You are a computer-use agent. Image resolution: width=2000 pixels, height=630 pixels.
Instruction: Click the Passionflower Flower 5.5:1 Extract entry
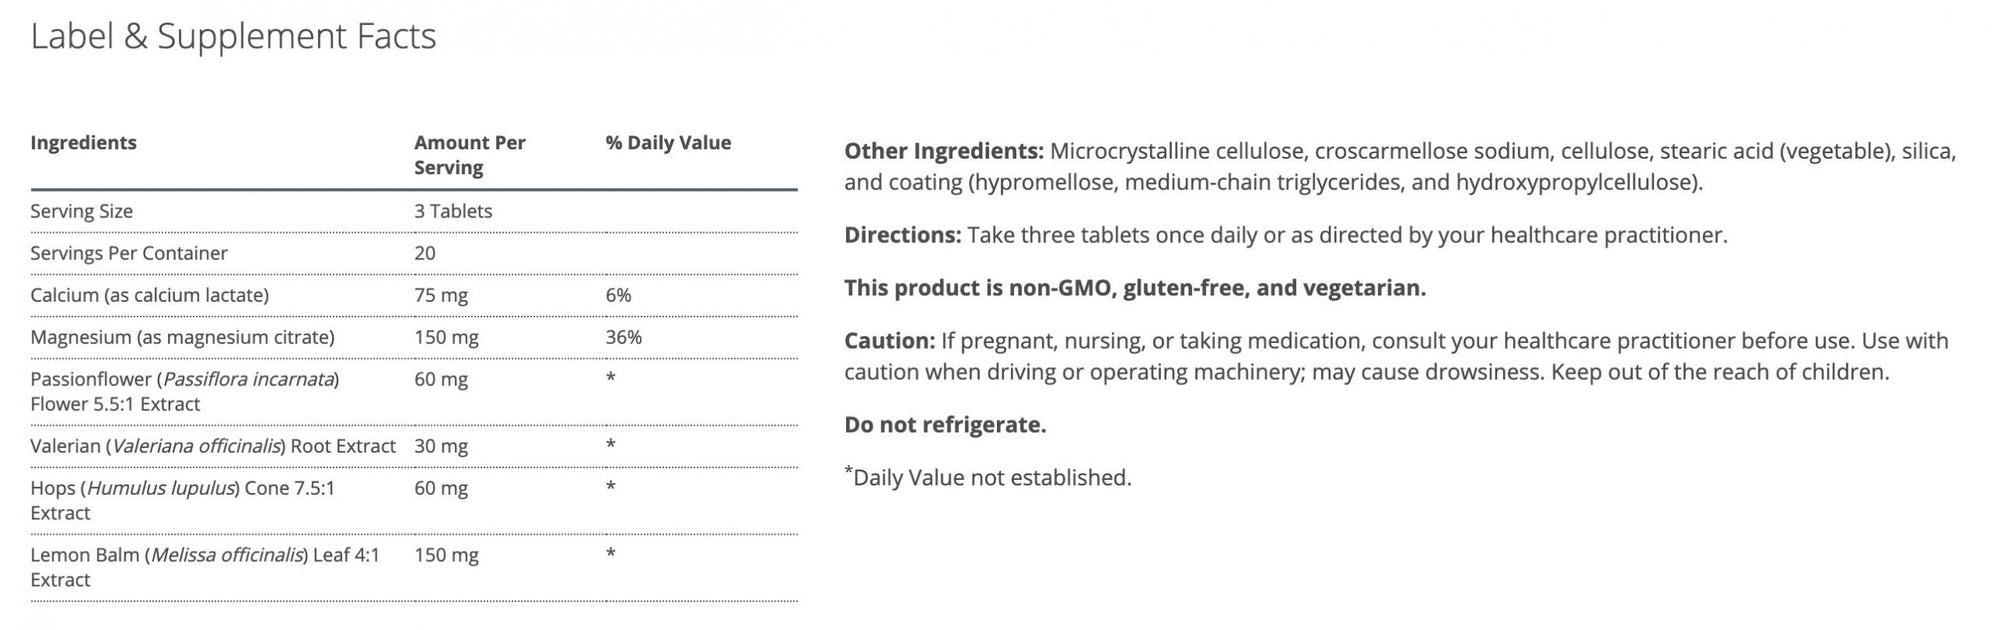184,391
